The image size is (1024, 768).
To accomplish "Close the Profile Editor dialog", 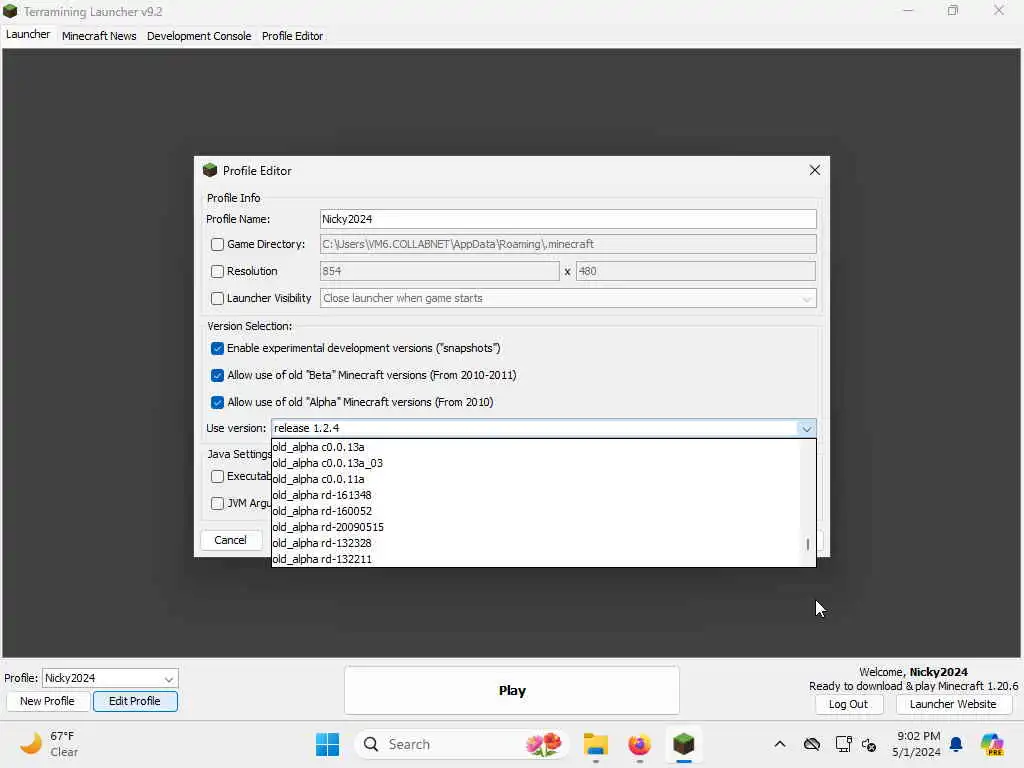I will (x=814, y=170).
